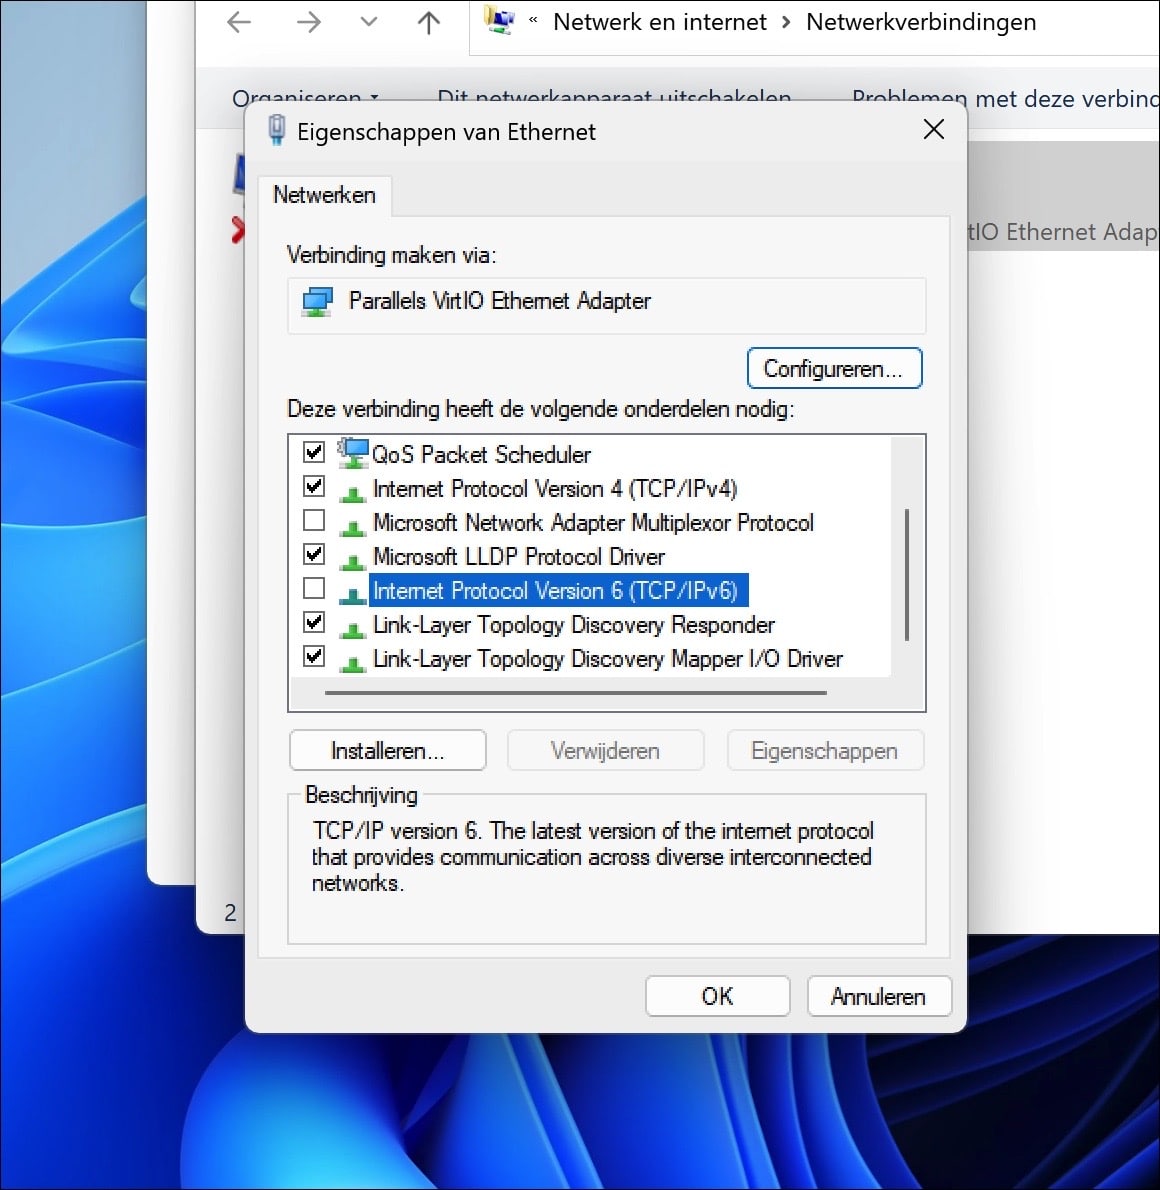Select Microsoft LLDP Protocol Driver in the list

(519, 556)
